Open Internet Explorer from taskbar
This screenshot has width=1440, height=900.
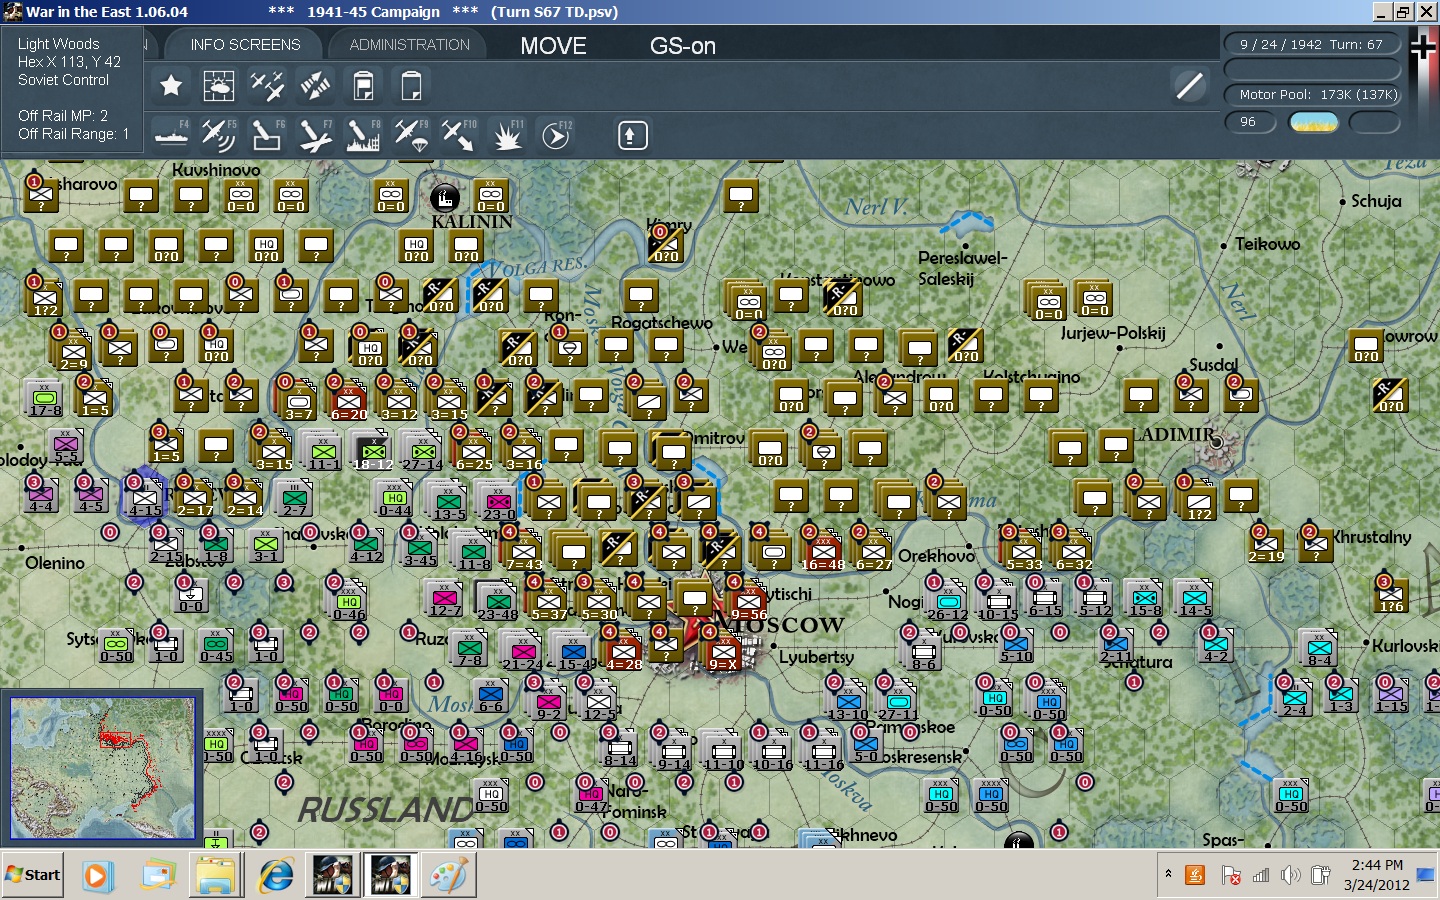275,876
